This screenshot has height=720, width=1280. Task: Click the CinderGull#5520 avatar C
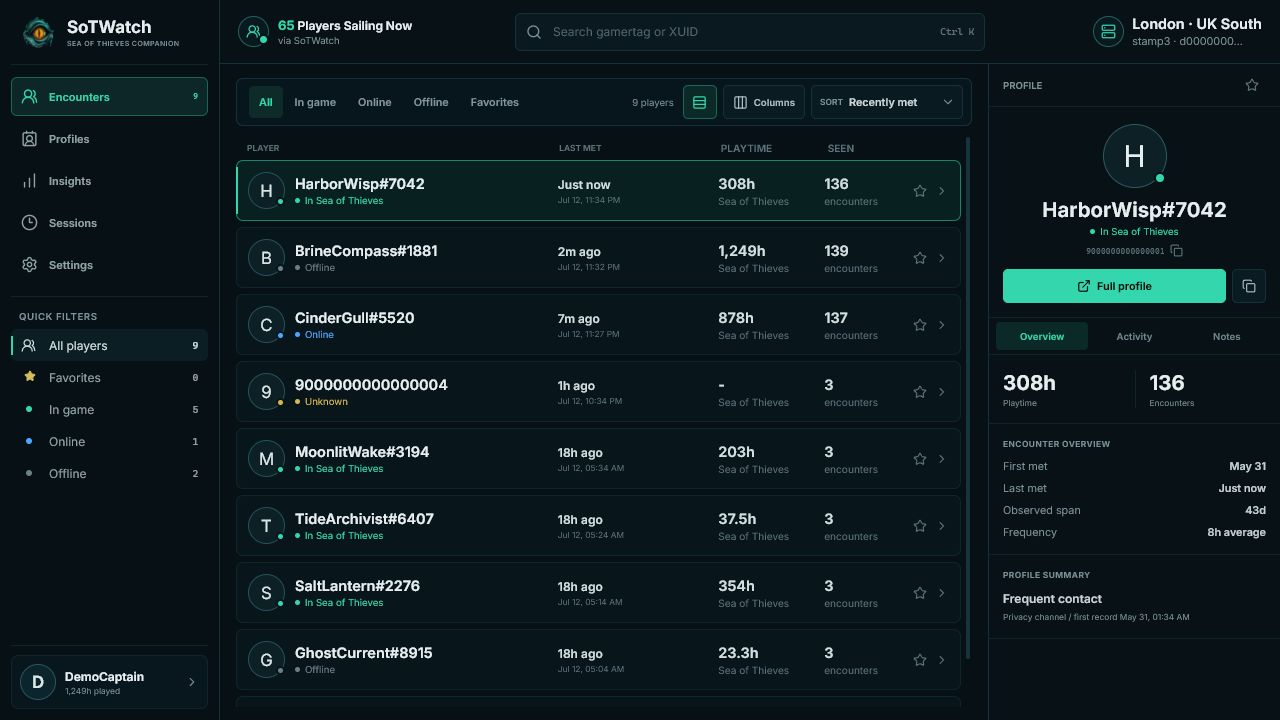[x=266, y=325]
